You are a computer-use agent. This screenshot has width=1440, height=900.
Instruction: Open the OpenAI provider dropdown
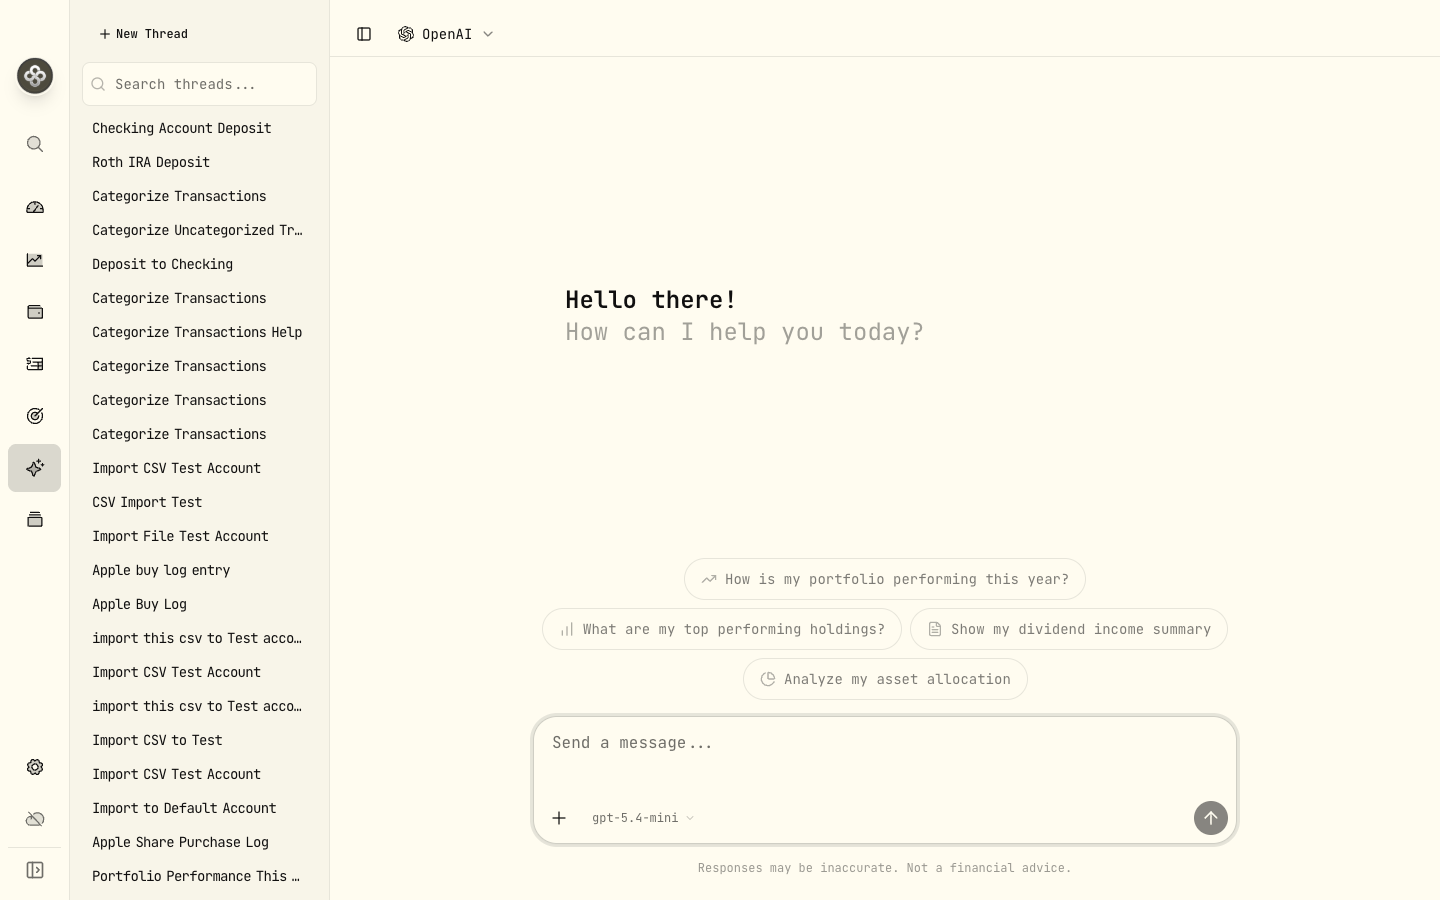pyautogui.click(x=446, y=34)
